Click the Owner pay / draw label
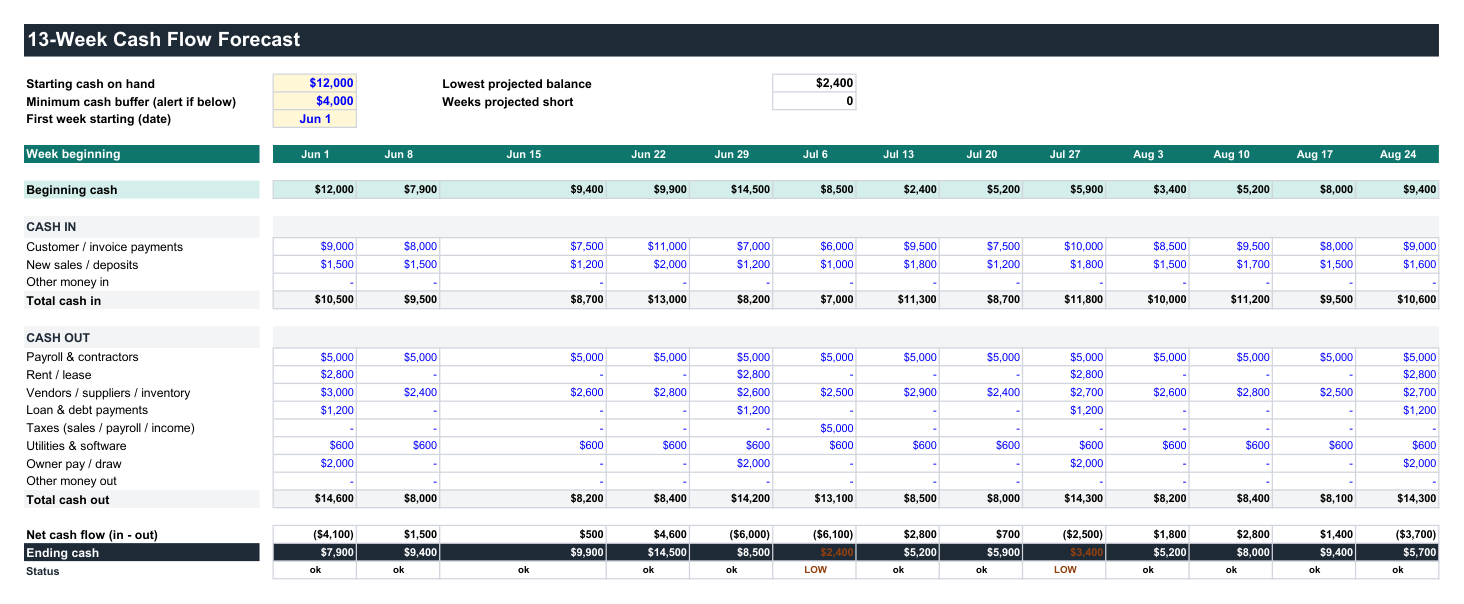This screenshot has width=1464, height=604. coord(74,464)
